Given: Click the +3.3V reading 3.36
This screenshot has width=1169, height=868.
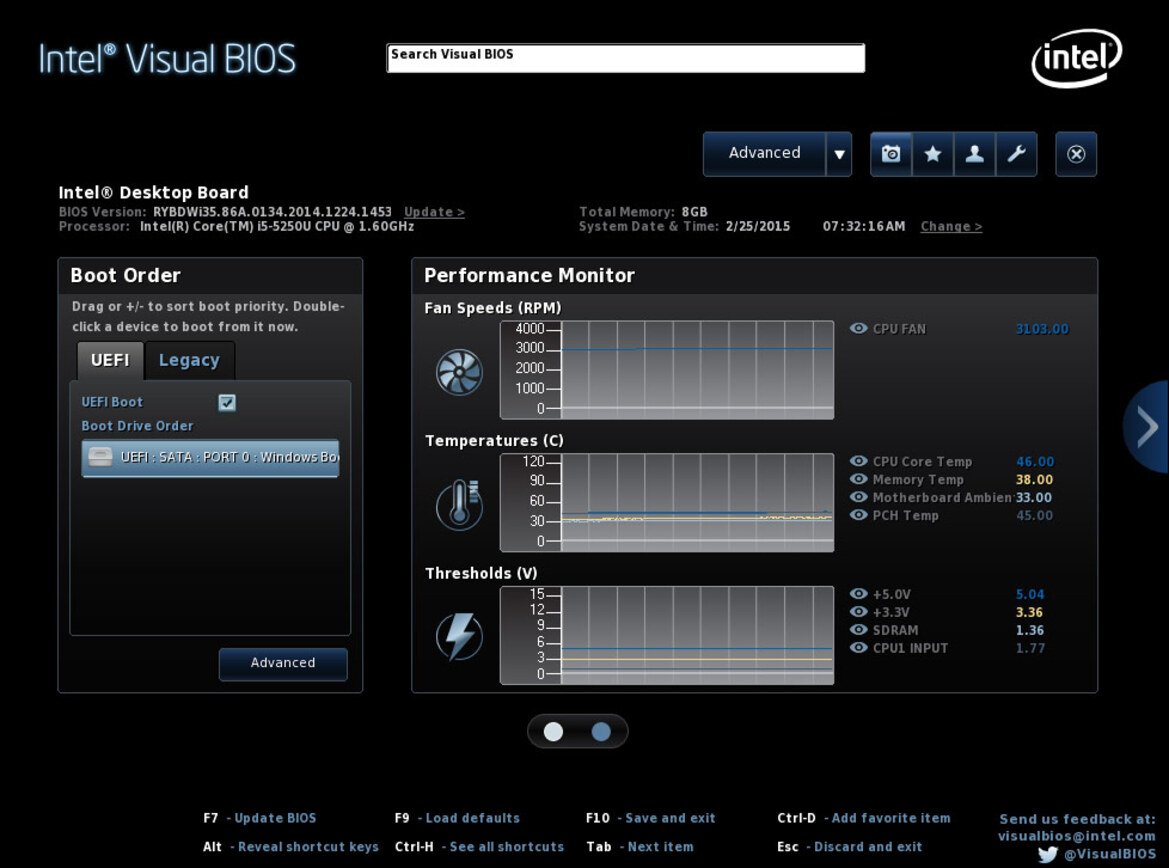Looking at the screenshot, I should (x=1029, y=612).
